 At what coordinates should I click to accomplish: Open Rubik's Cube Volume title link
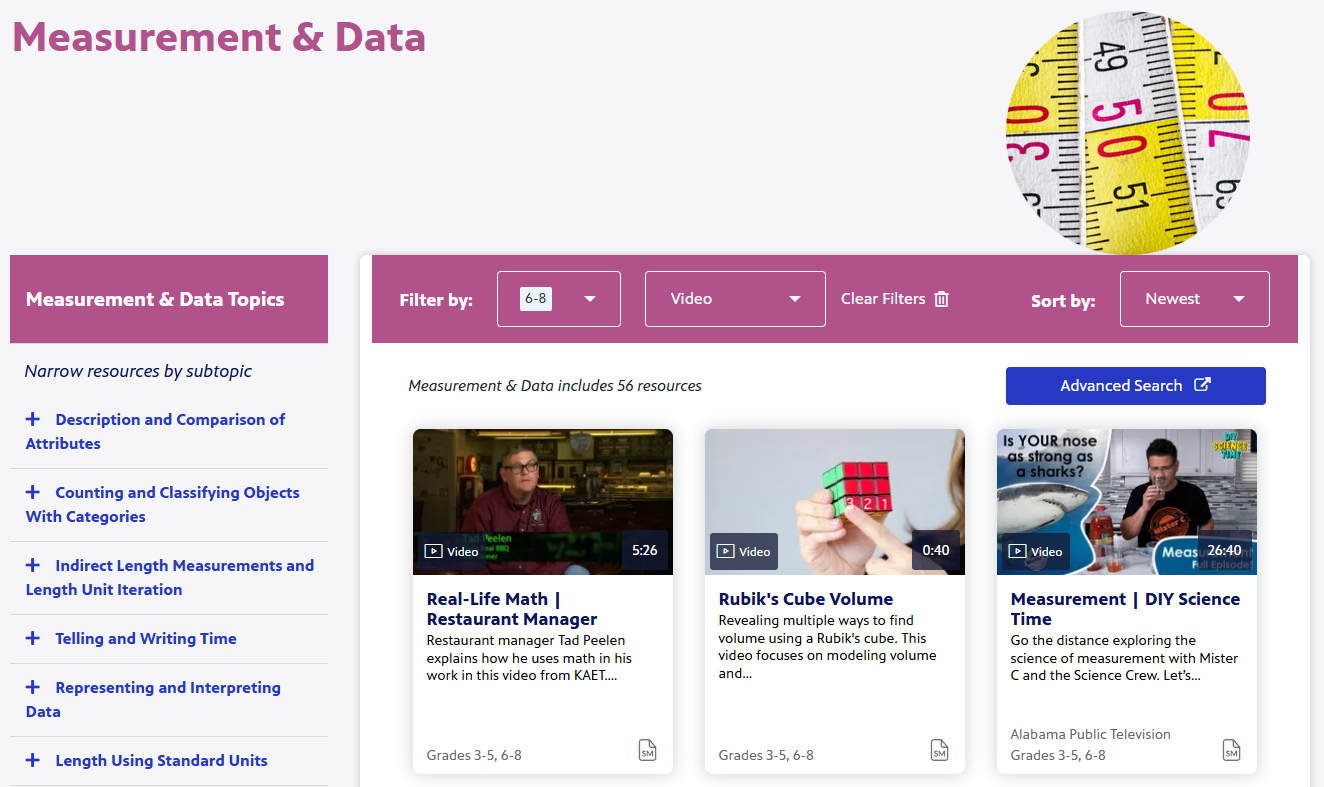(806, 599)
